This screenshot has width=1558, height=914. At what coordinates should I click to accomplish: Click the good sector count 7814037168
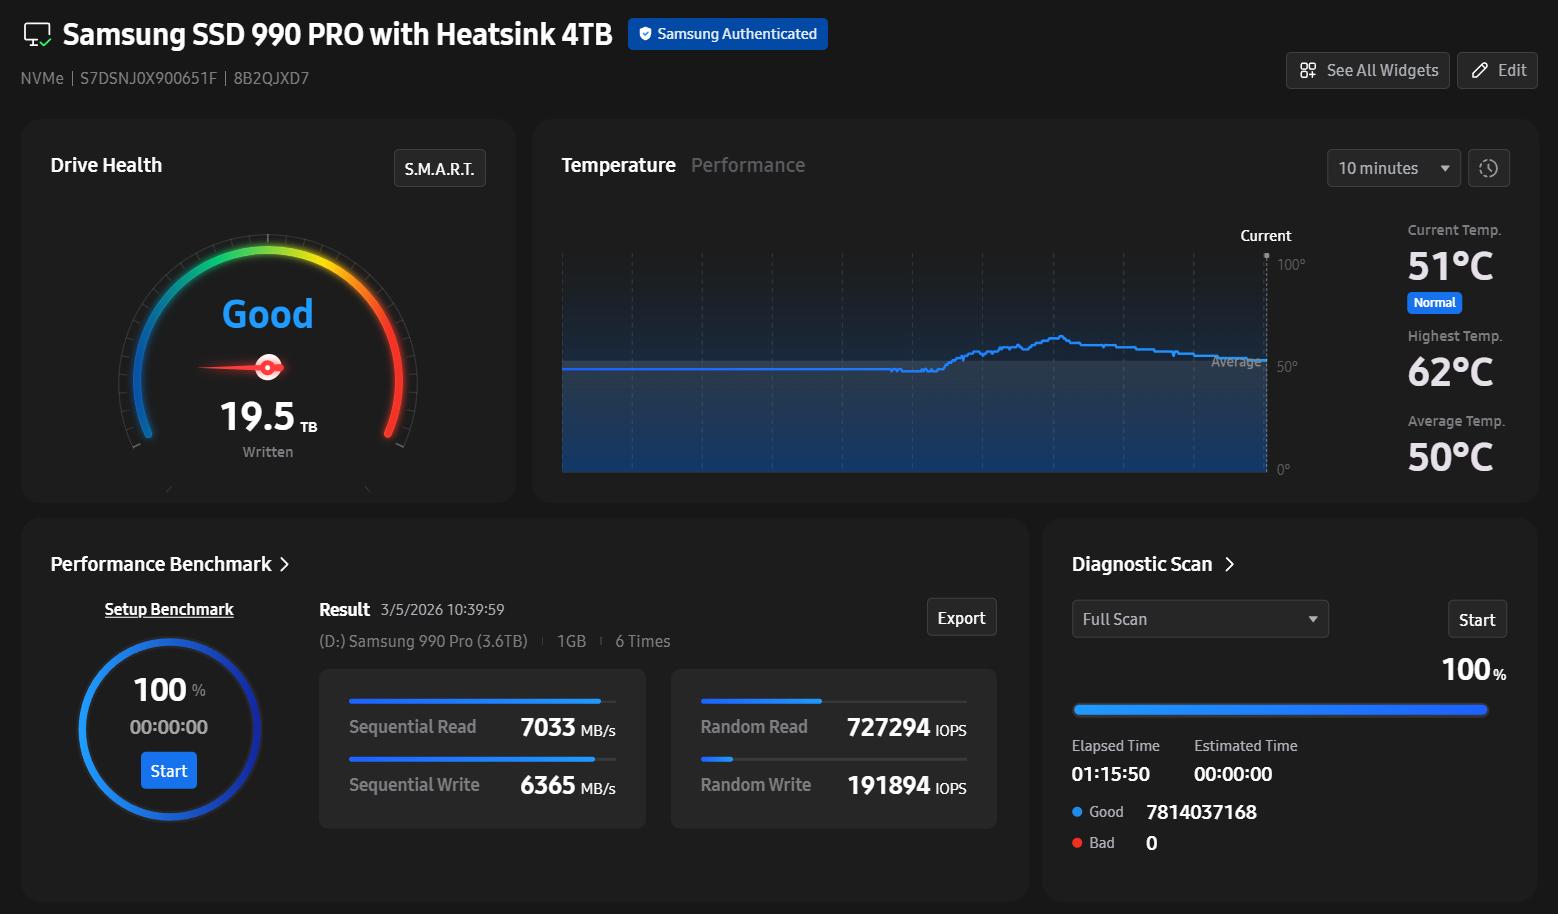(x=1202, y=812)
